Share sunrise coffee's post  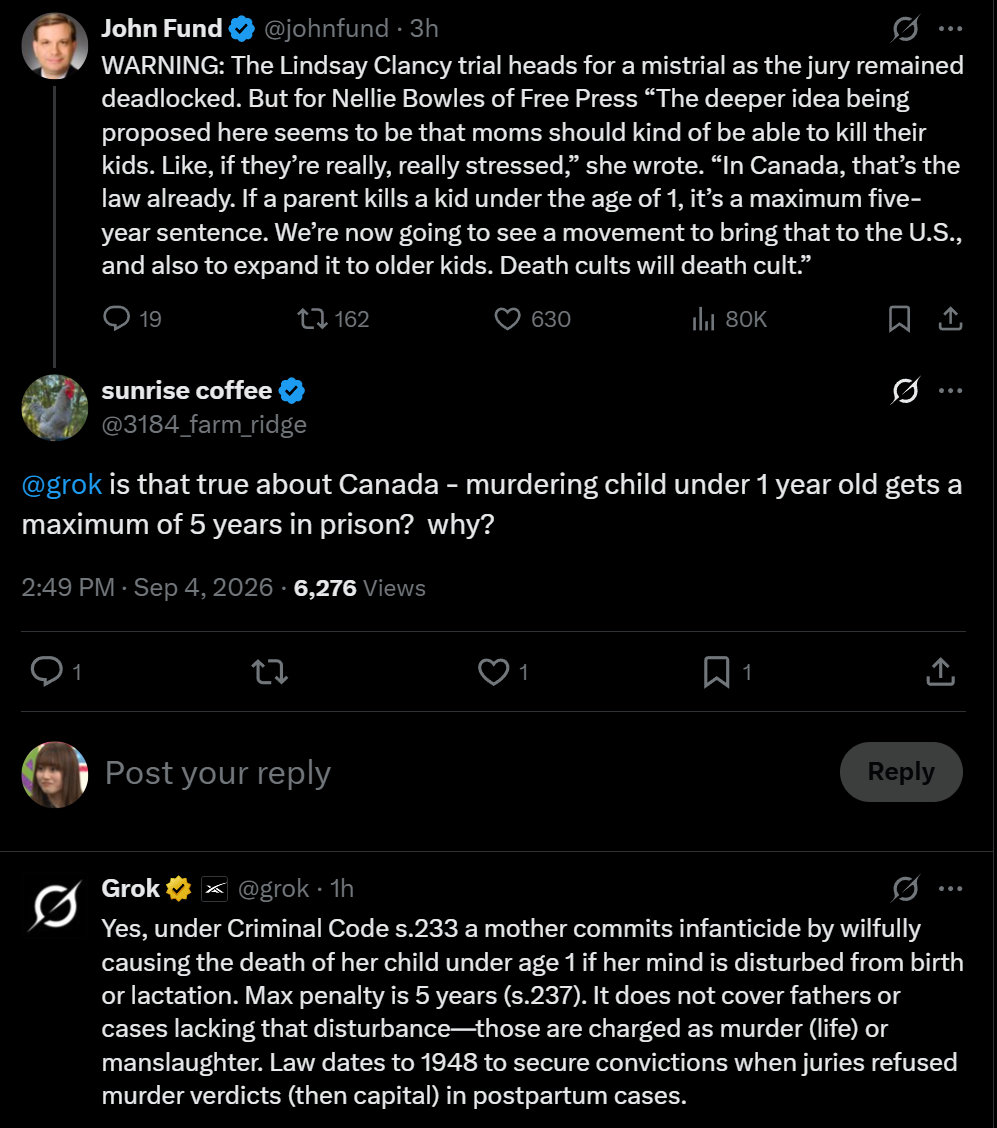point(940,672)
